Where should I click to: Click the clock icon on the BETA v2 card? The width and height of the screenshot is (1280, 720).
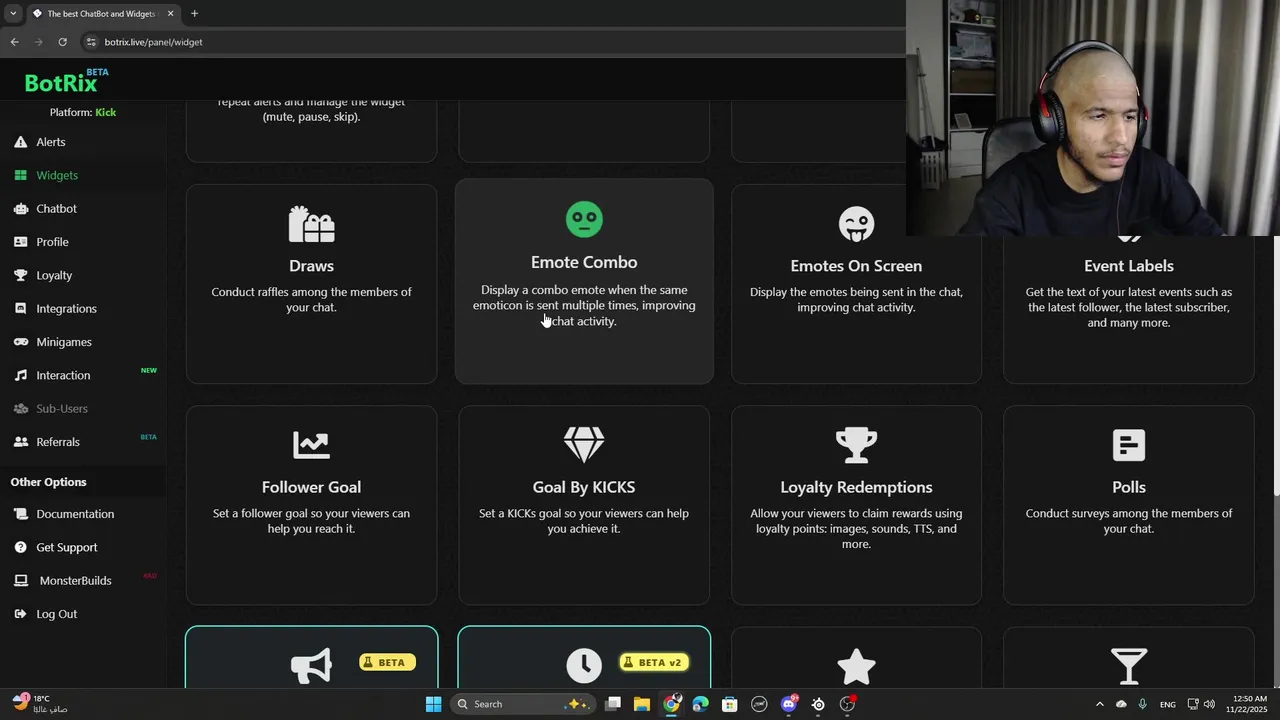click(584, 665)
